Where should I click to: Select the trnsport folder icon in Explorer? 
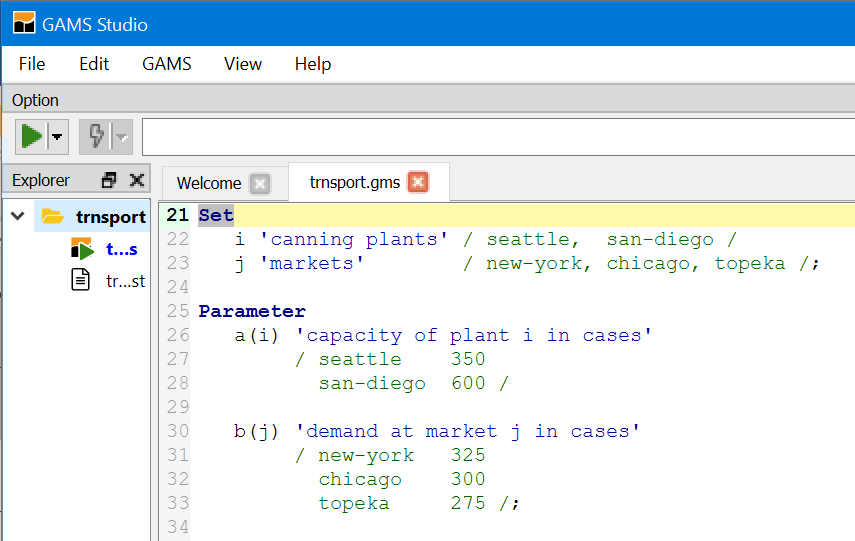coord(53,216)
